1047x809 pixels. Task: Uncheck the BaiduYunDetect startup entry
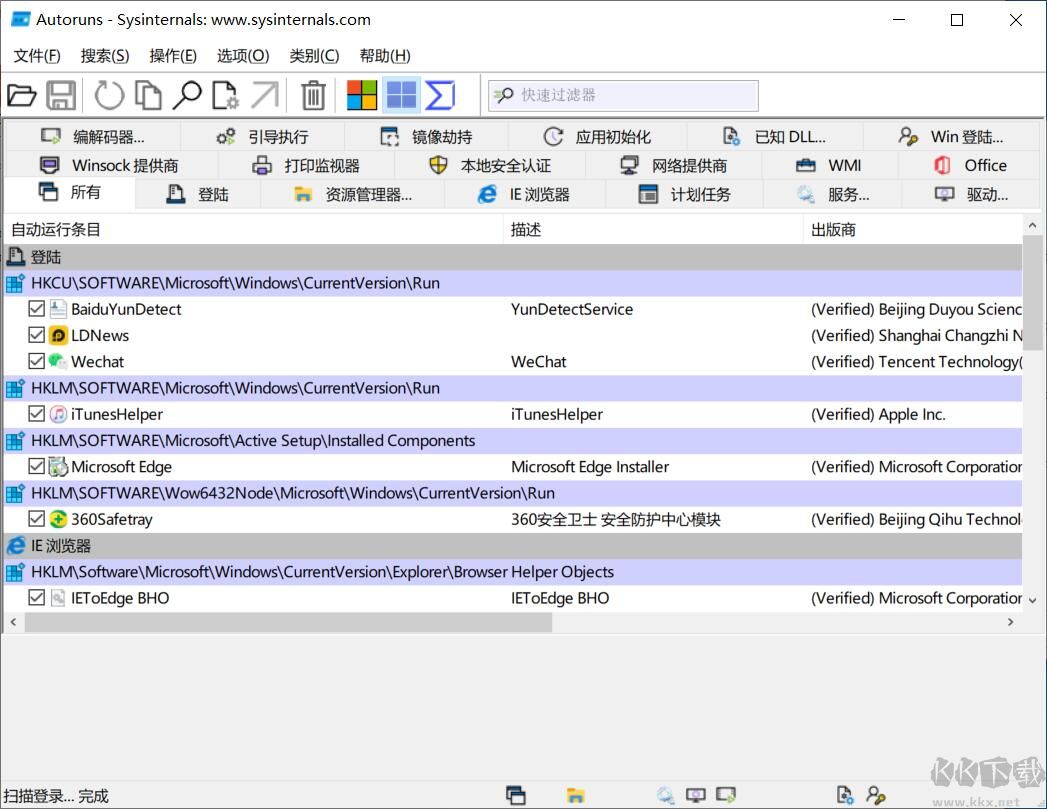pos(37,309)
